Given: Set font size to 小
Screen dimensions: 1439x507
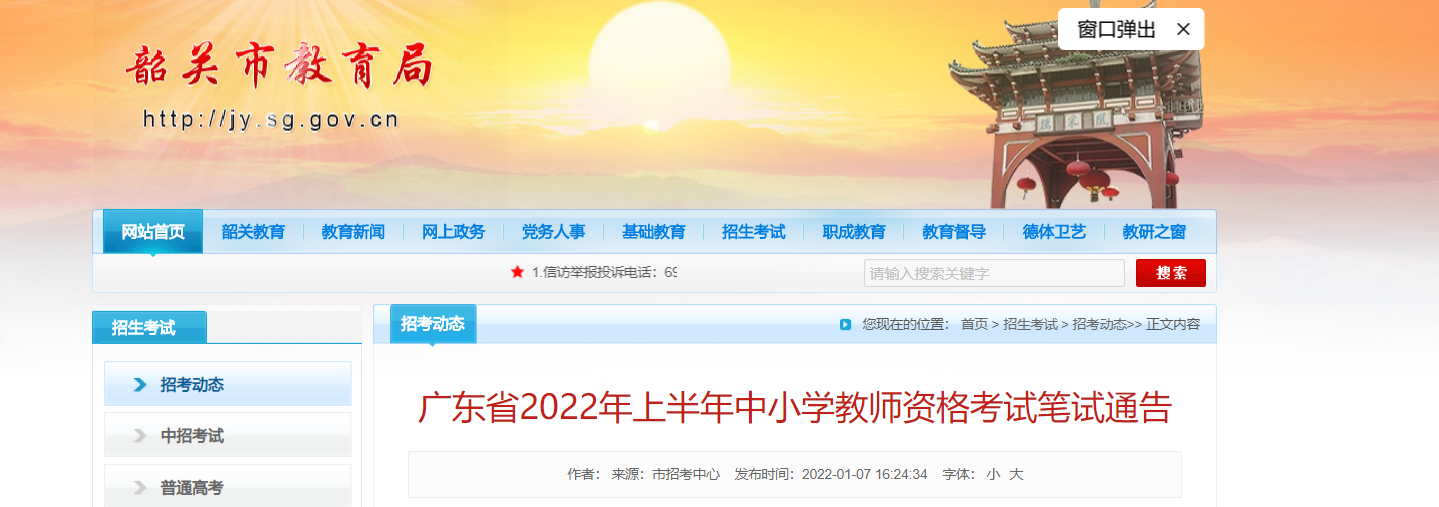Looking at the screenshot, I should click(993, 474).
